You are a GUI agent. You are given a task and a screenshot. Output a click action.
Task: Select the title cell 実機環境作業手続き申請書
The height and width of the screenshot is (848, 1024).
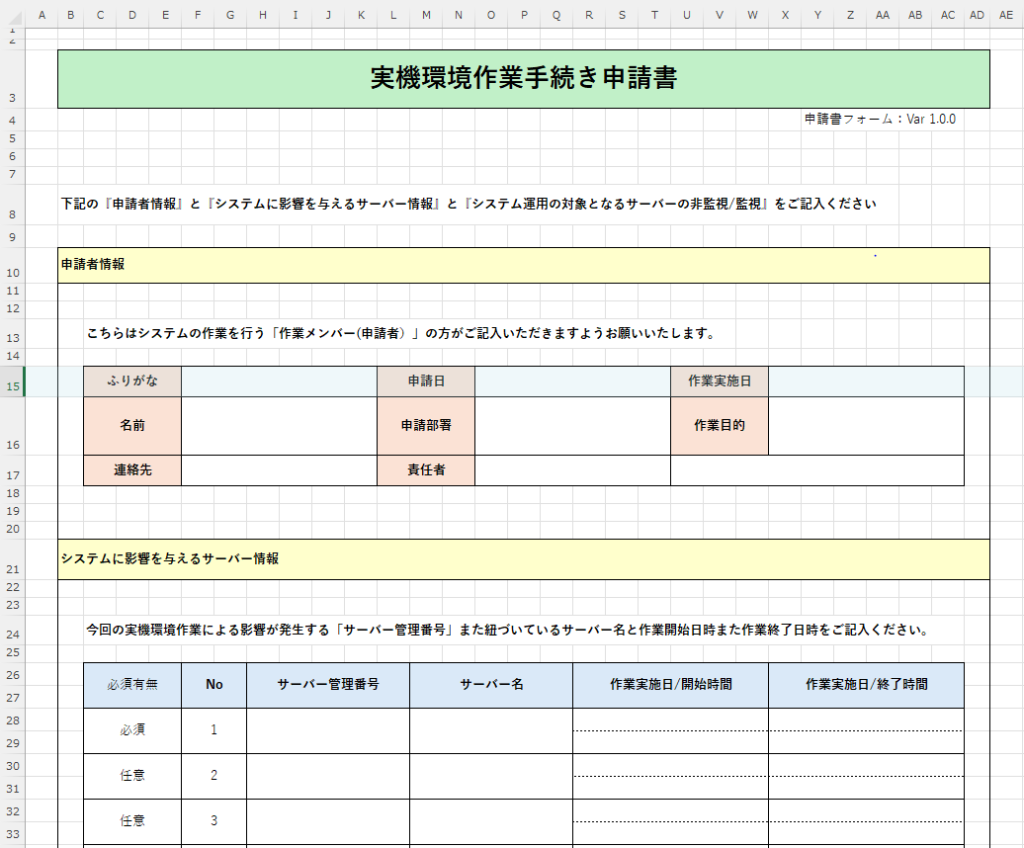coord(523,80)
